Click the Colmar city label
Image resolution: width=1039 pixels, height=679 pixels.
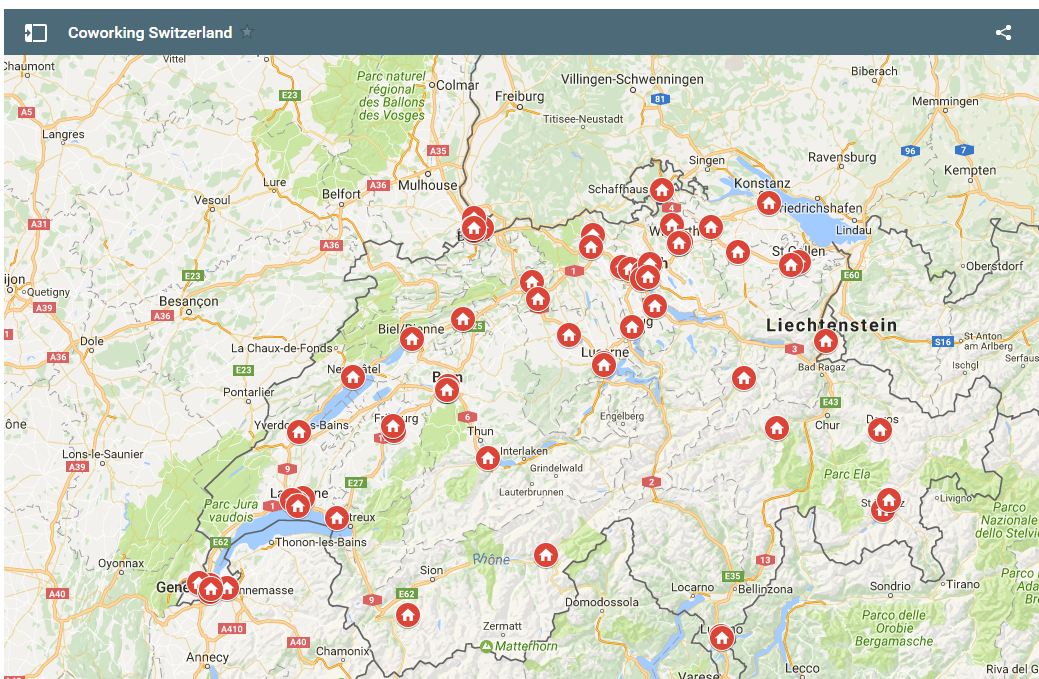coord(457,85)
